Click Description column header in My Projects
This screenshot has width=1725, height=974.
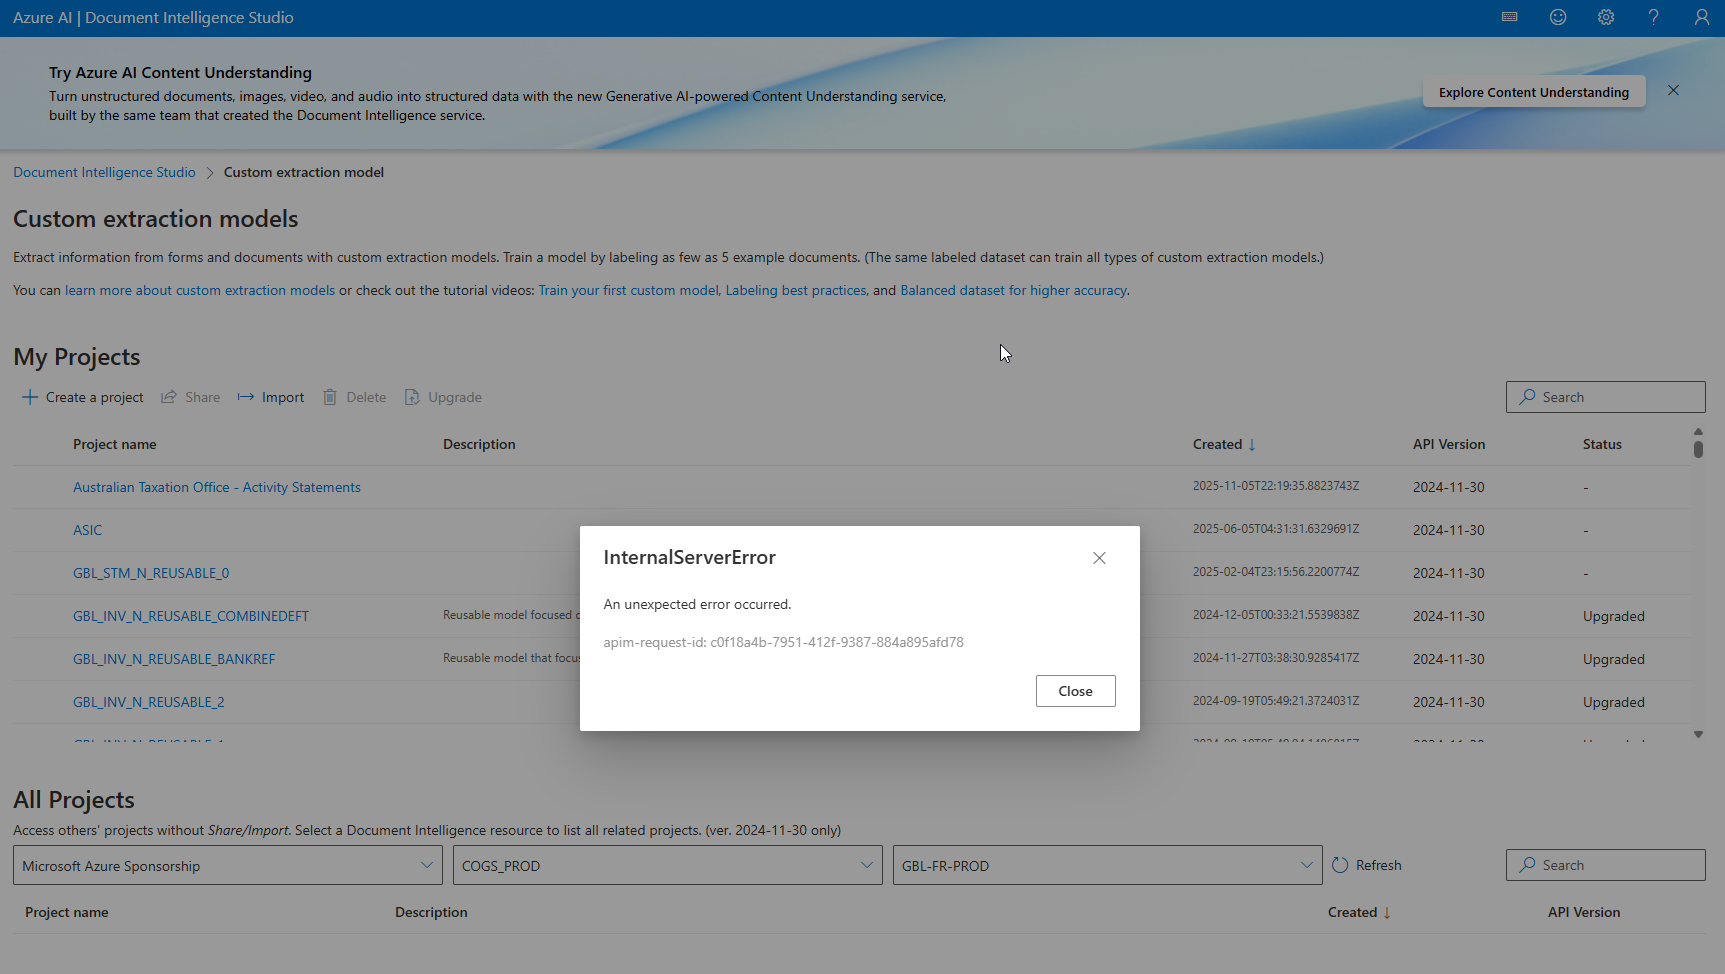coord(479,444)
